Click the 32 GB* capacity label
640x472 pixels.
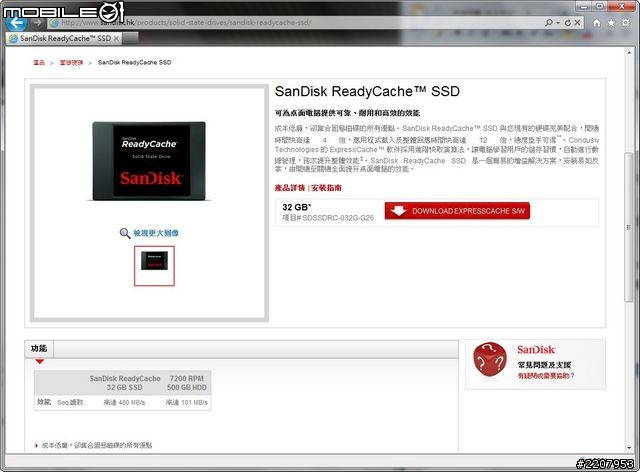pyautogui.click(x=297, y=207)
